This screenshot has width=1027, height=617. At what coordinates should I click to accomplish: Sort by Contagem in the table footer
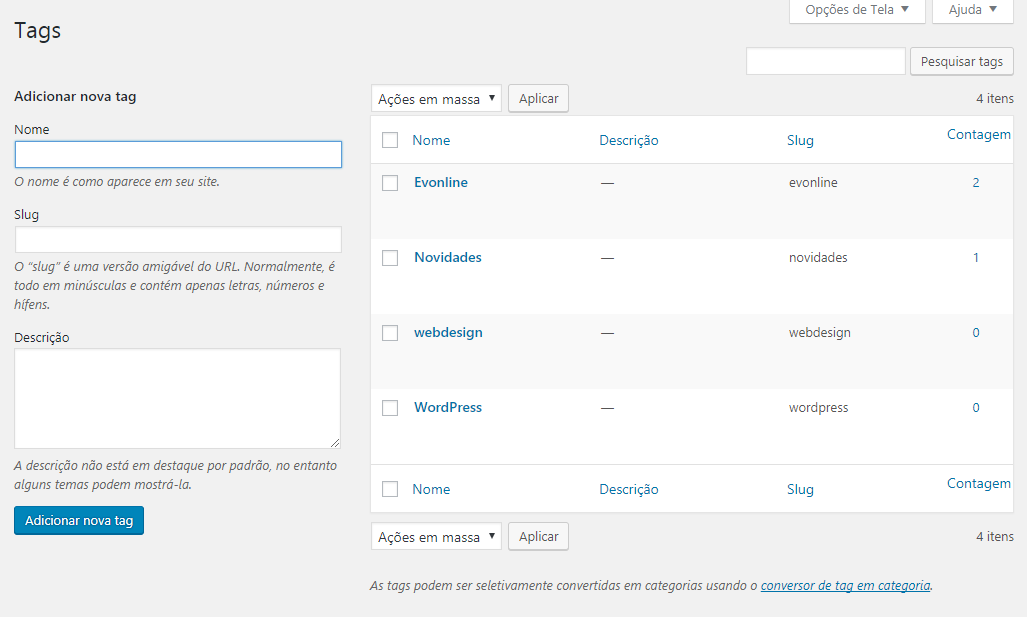point(979,483)
